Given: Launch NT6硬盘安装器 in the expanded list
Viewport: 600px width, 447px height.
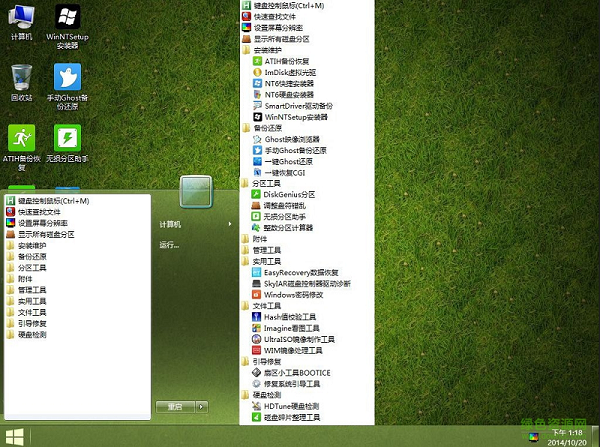Looking at the screenshot, I should coord(284,95).
